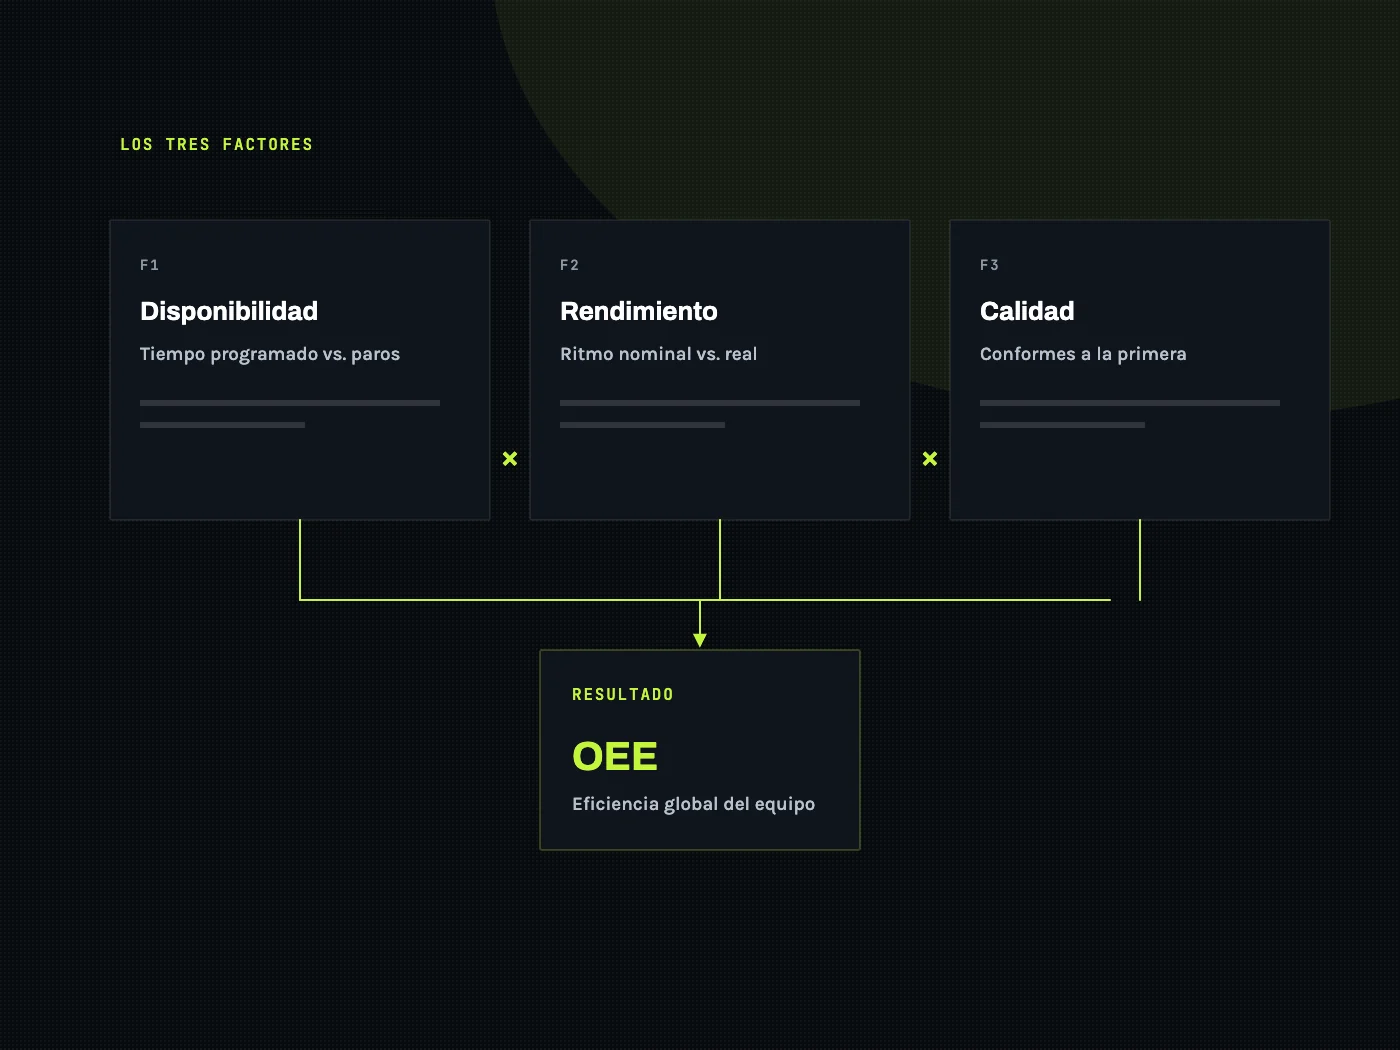Click the OEE result title
Viewport: 1400px width, 1050px height.
[x=614, y=756]
